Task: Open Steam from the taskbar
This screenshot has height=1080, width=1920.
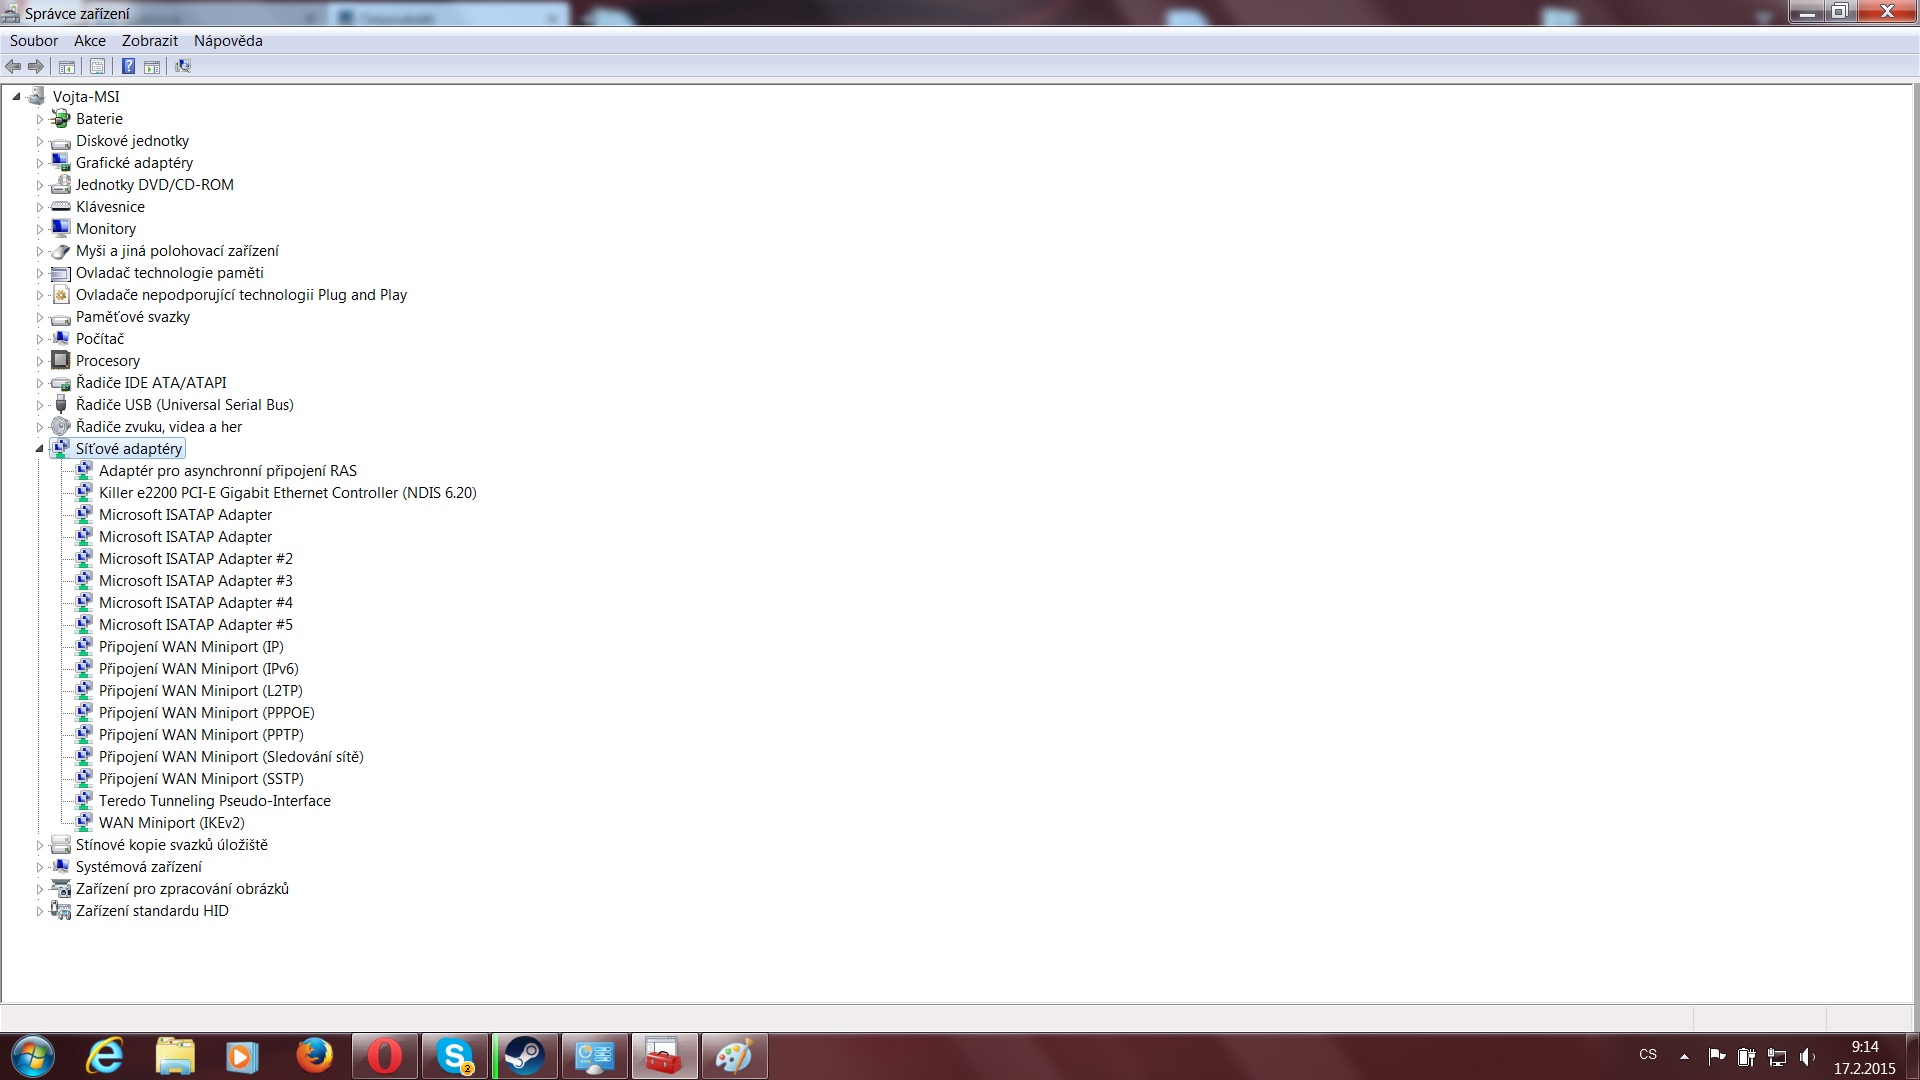Action: 524,1056
